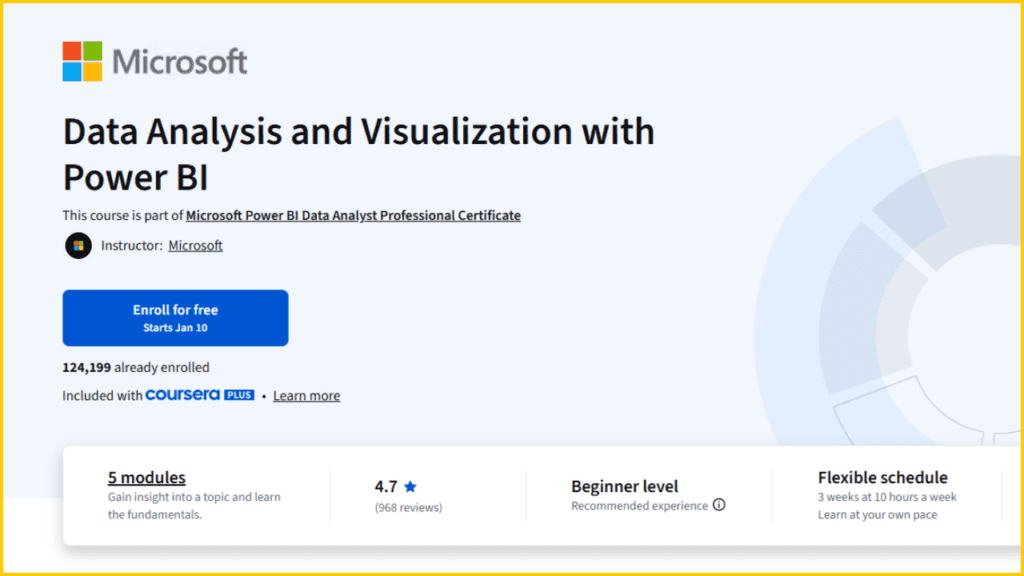1024x576 pixels.
Task: Click the 4.7 rating value
Action: pos(386,487)
